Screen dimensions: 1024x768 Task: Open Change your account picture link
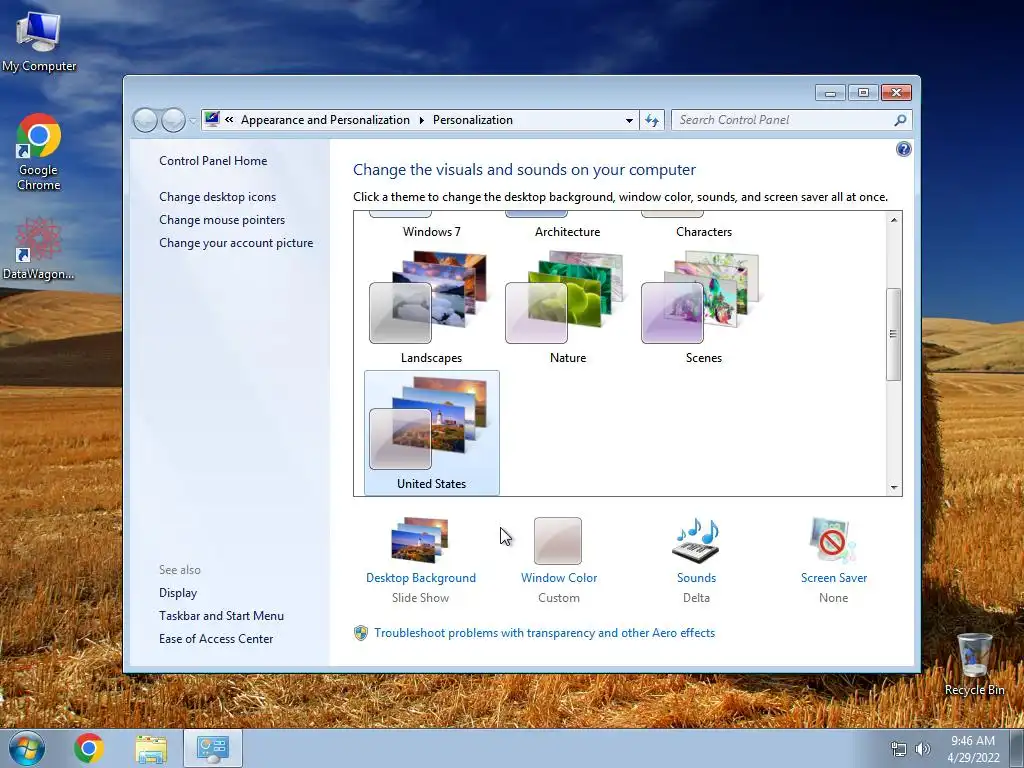click(x=236, y=243)
